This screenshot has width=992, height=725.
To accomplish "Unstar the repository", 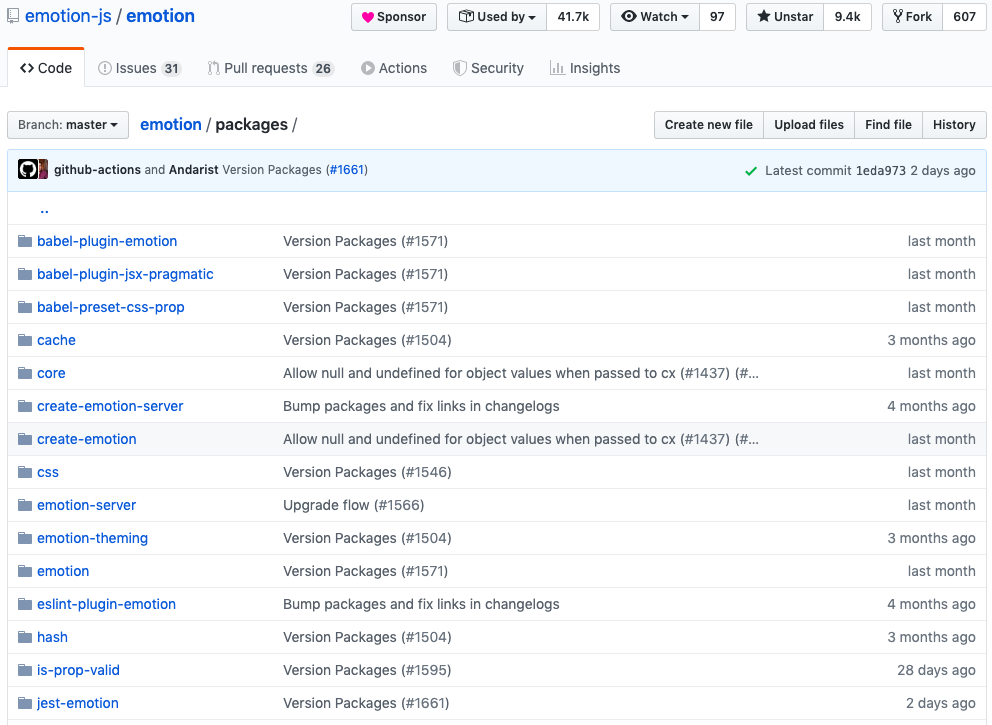I will coord(785,16).
